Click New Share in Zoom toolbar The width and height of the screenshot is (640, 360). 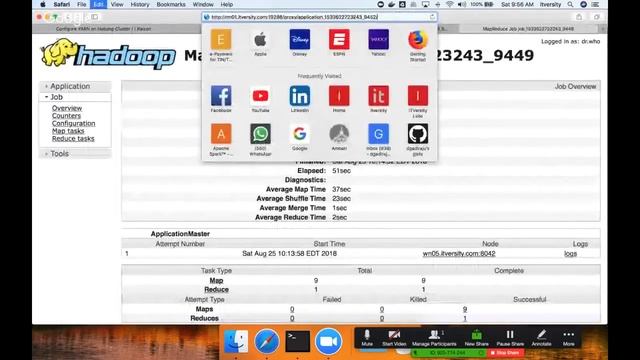[x=476, y=338]
